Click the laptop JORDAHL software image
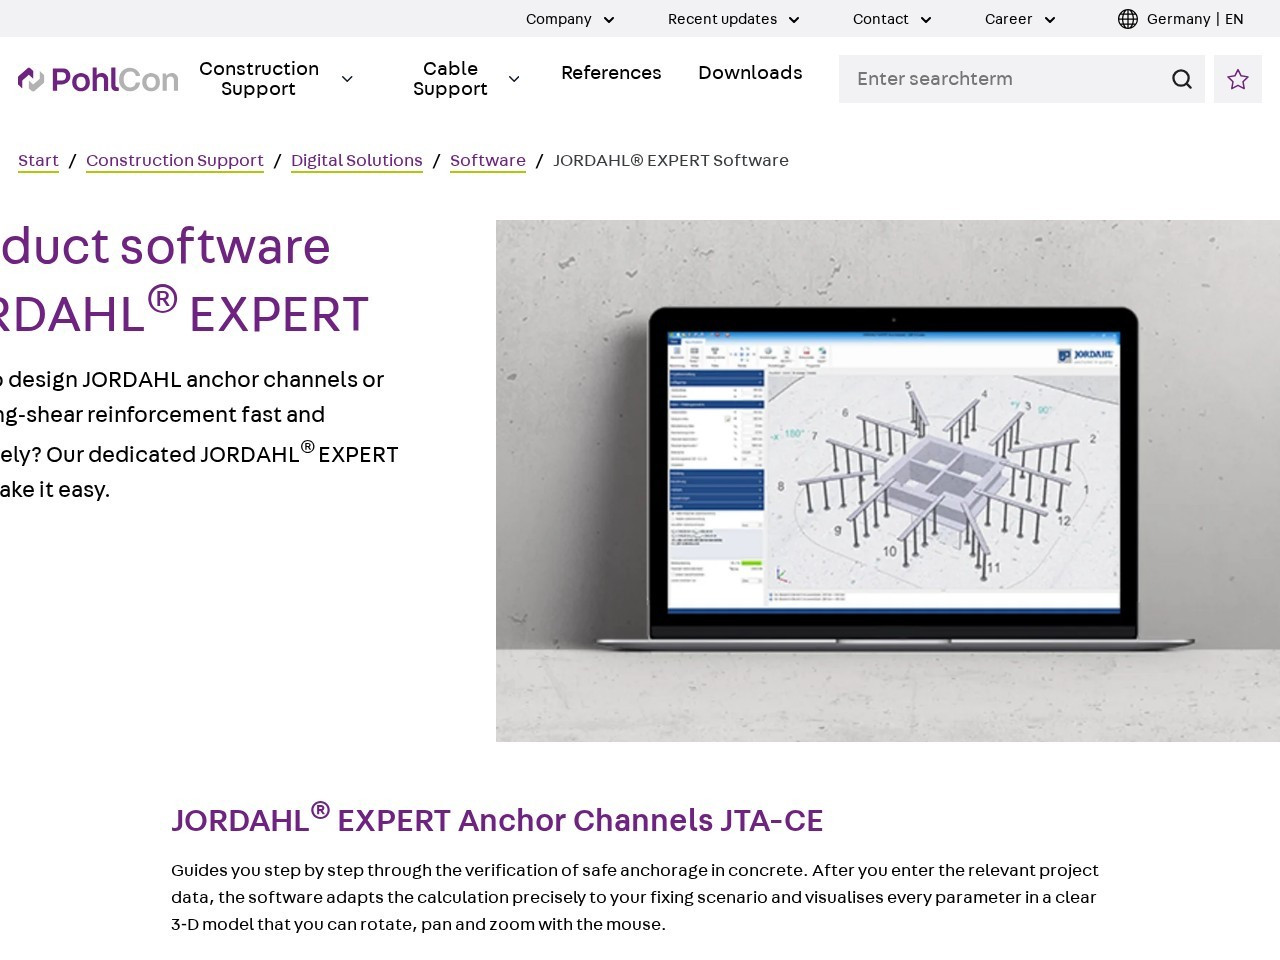 pyautogui.click(x=888, y=481)
